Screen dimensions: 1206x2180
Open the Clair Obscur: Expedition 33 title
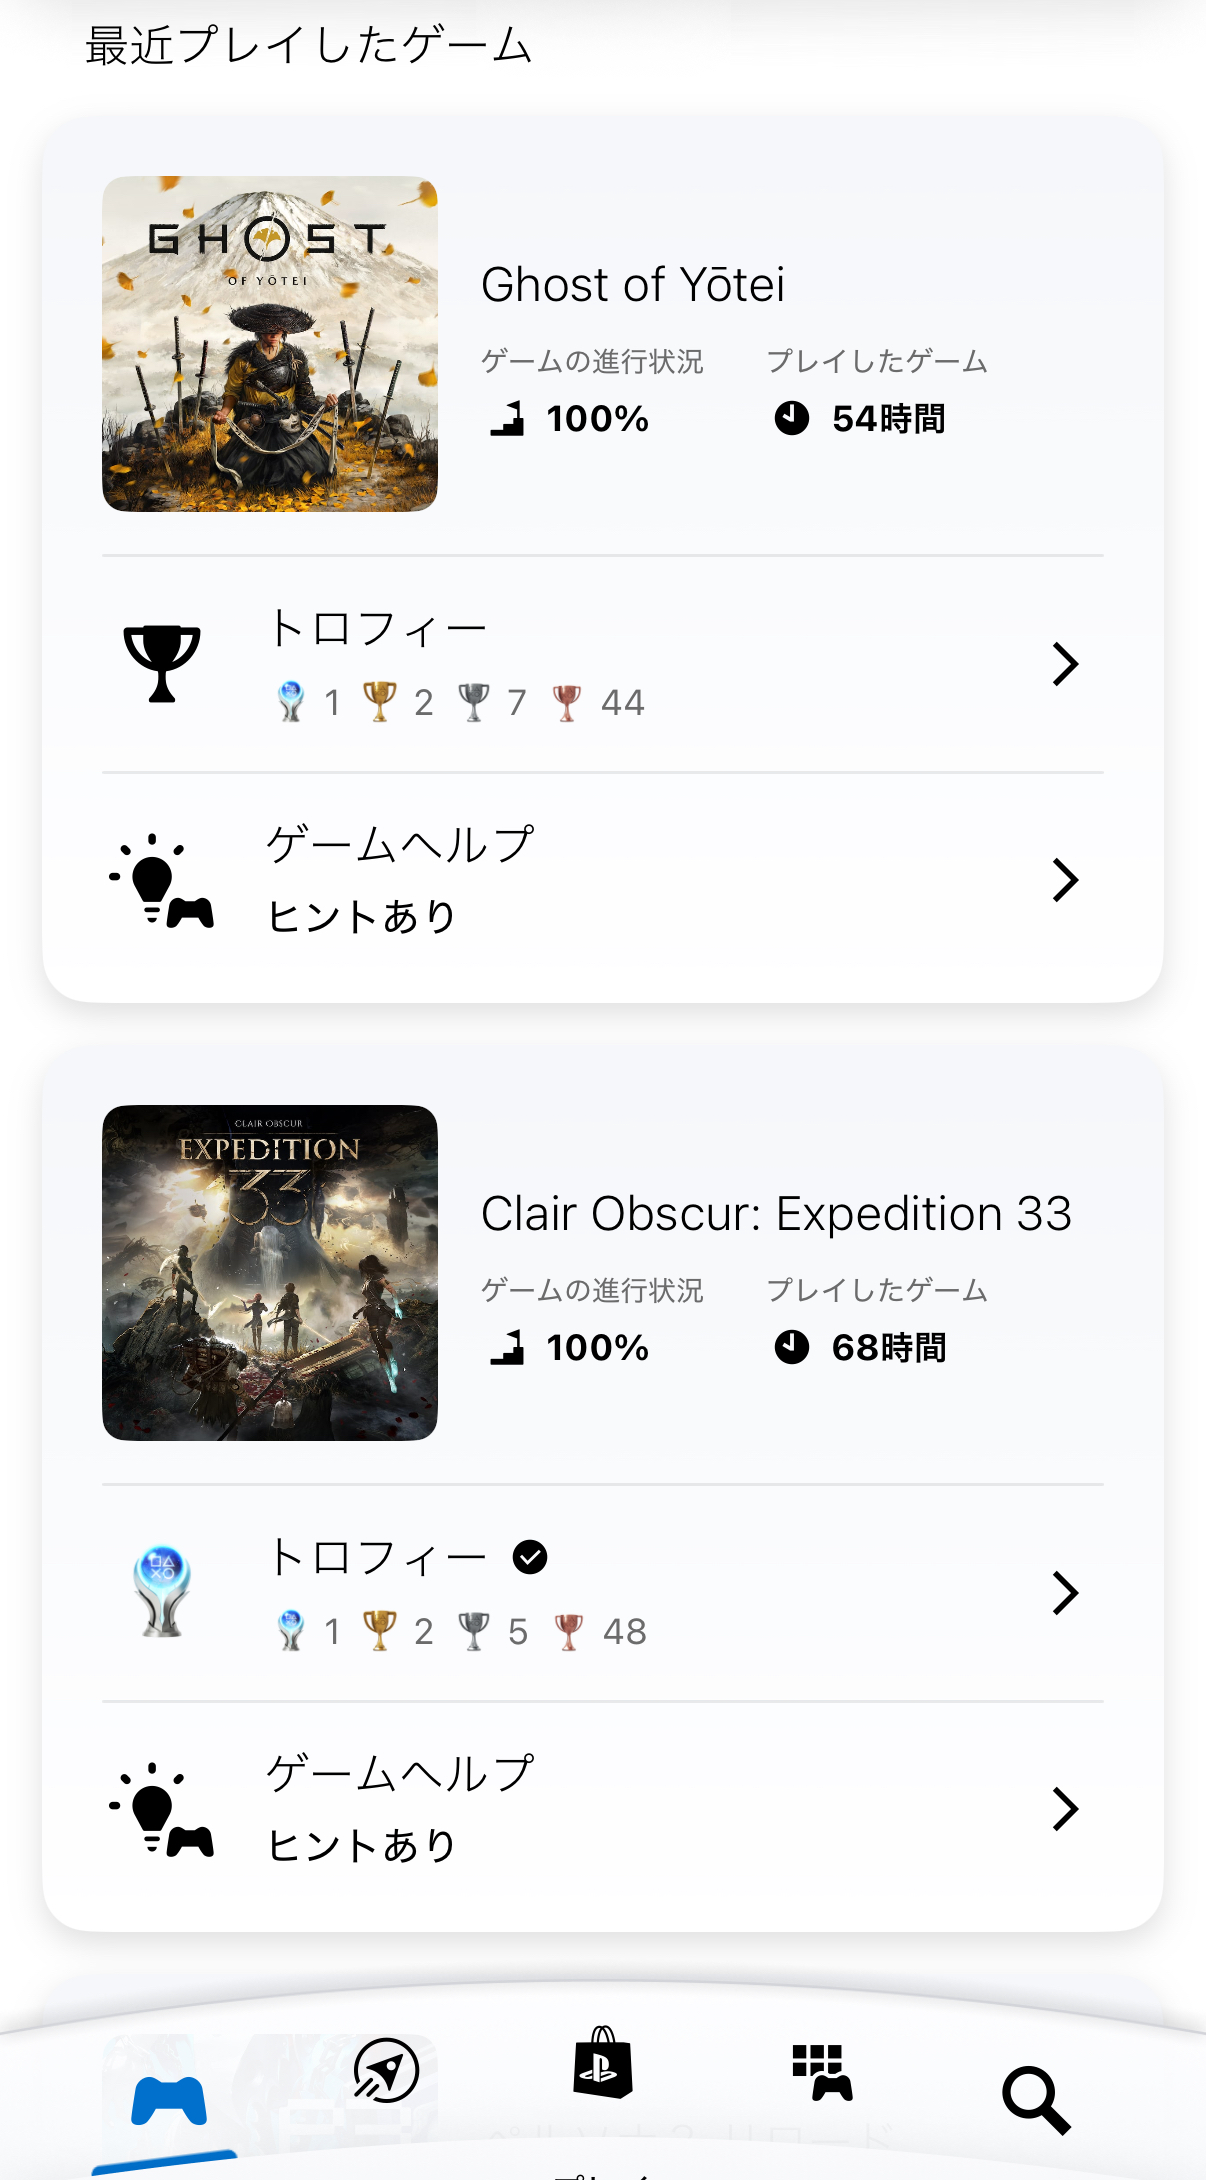click(x=776, y=1214)
